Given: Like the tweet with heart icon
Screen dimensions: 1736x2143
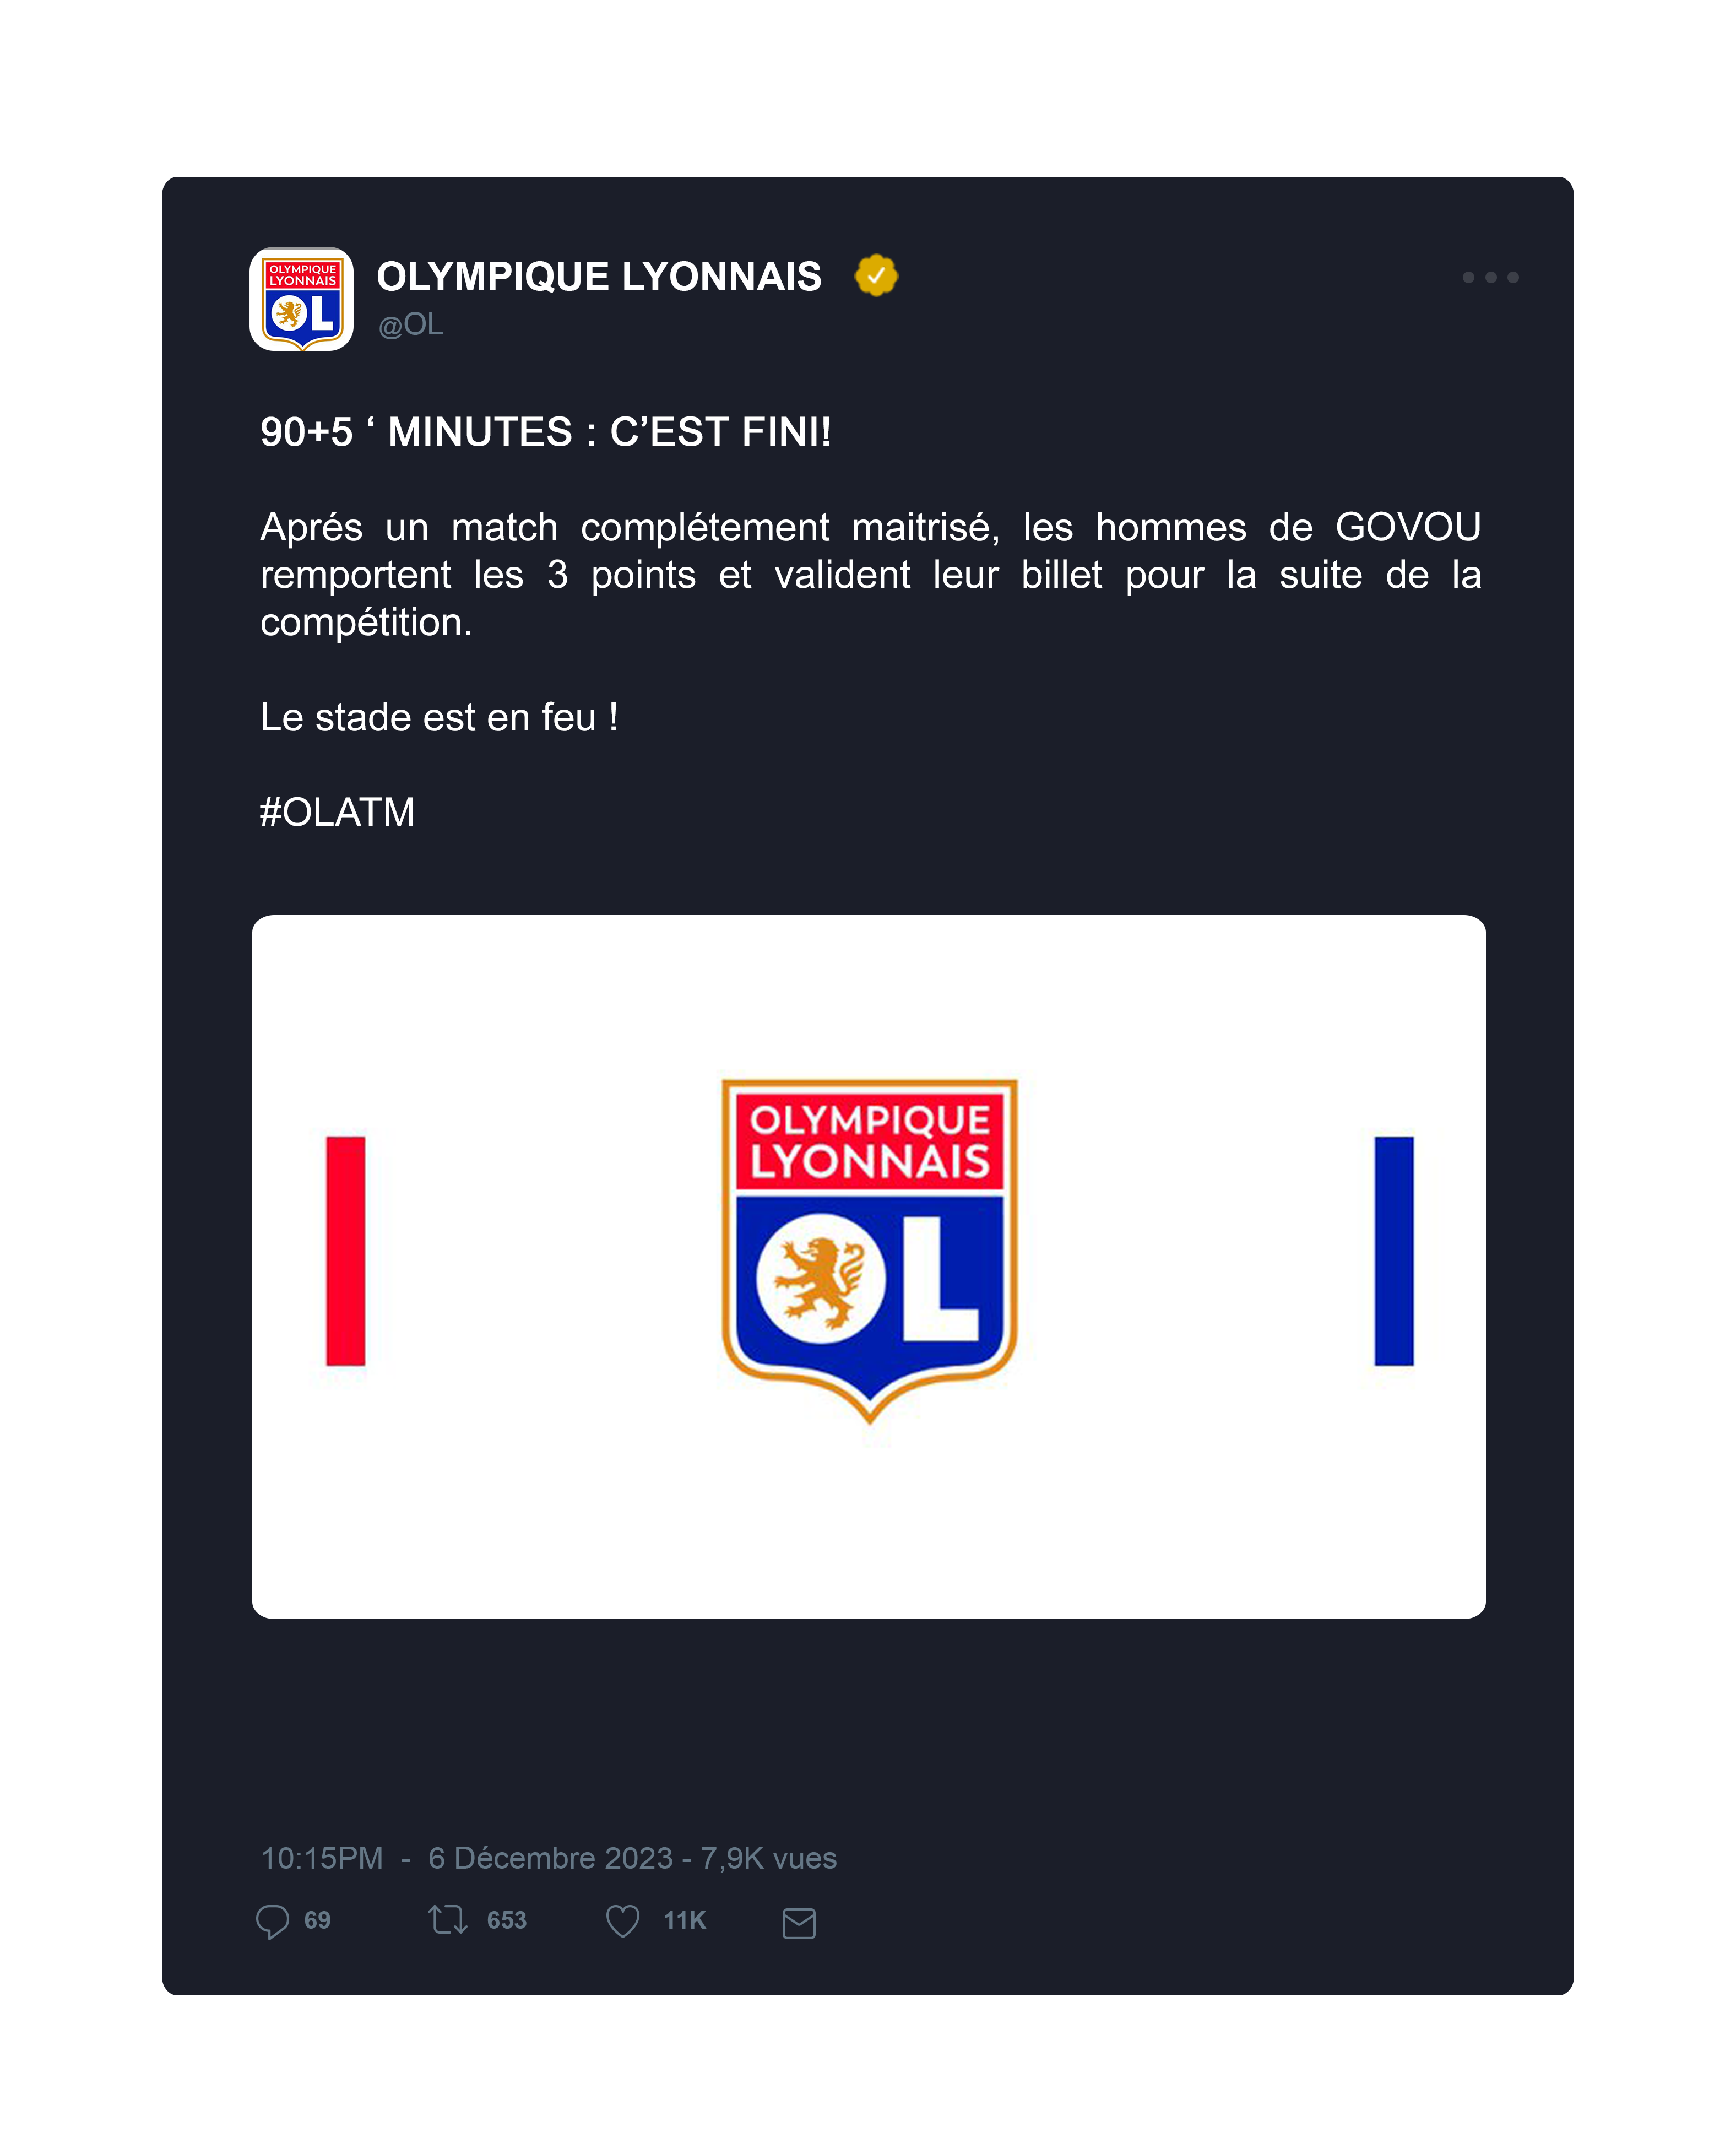Looking at the screenshot, I should [622, 1920].
